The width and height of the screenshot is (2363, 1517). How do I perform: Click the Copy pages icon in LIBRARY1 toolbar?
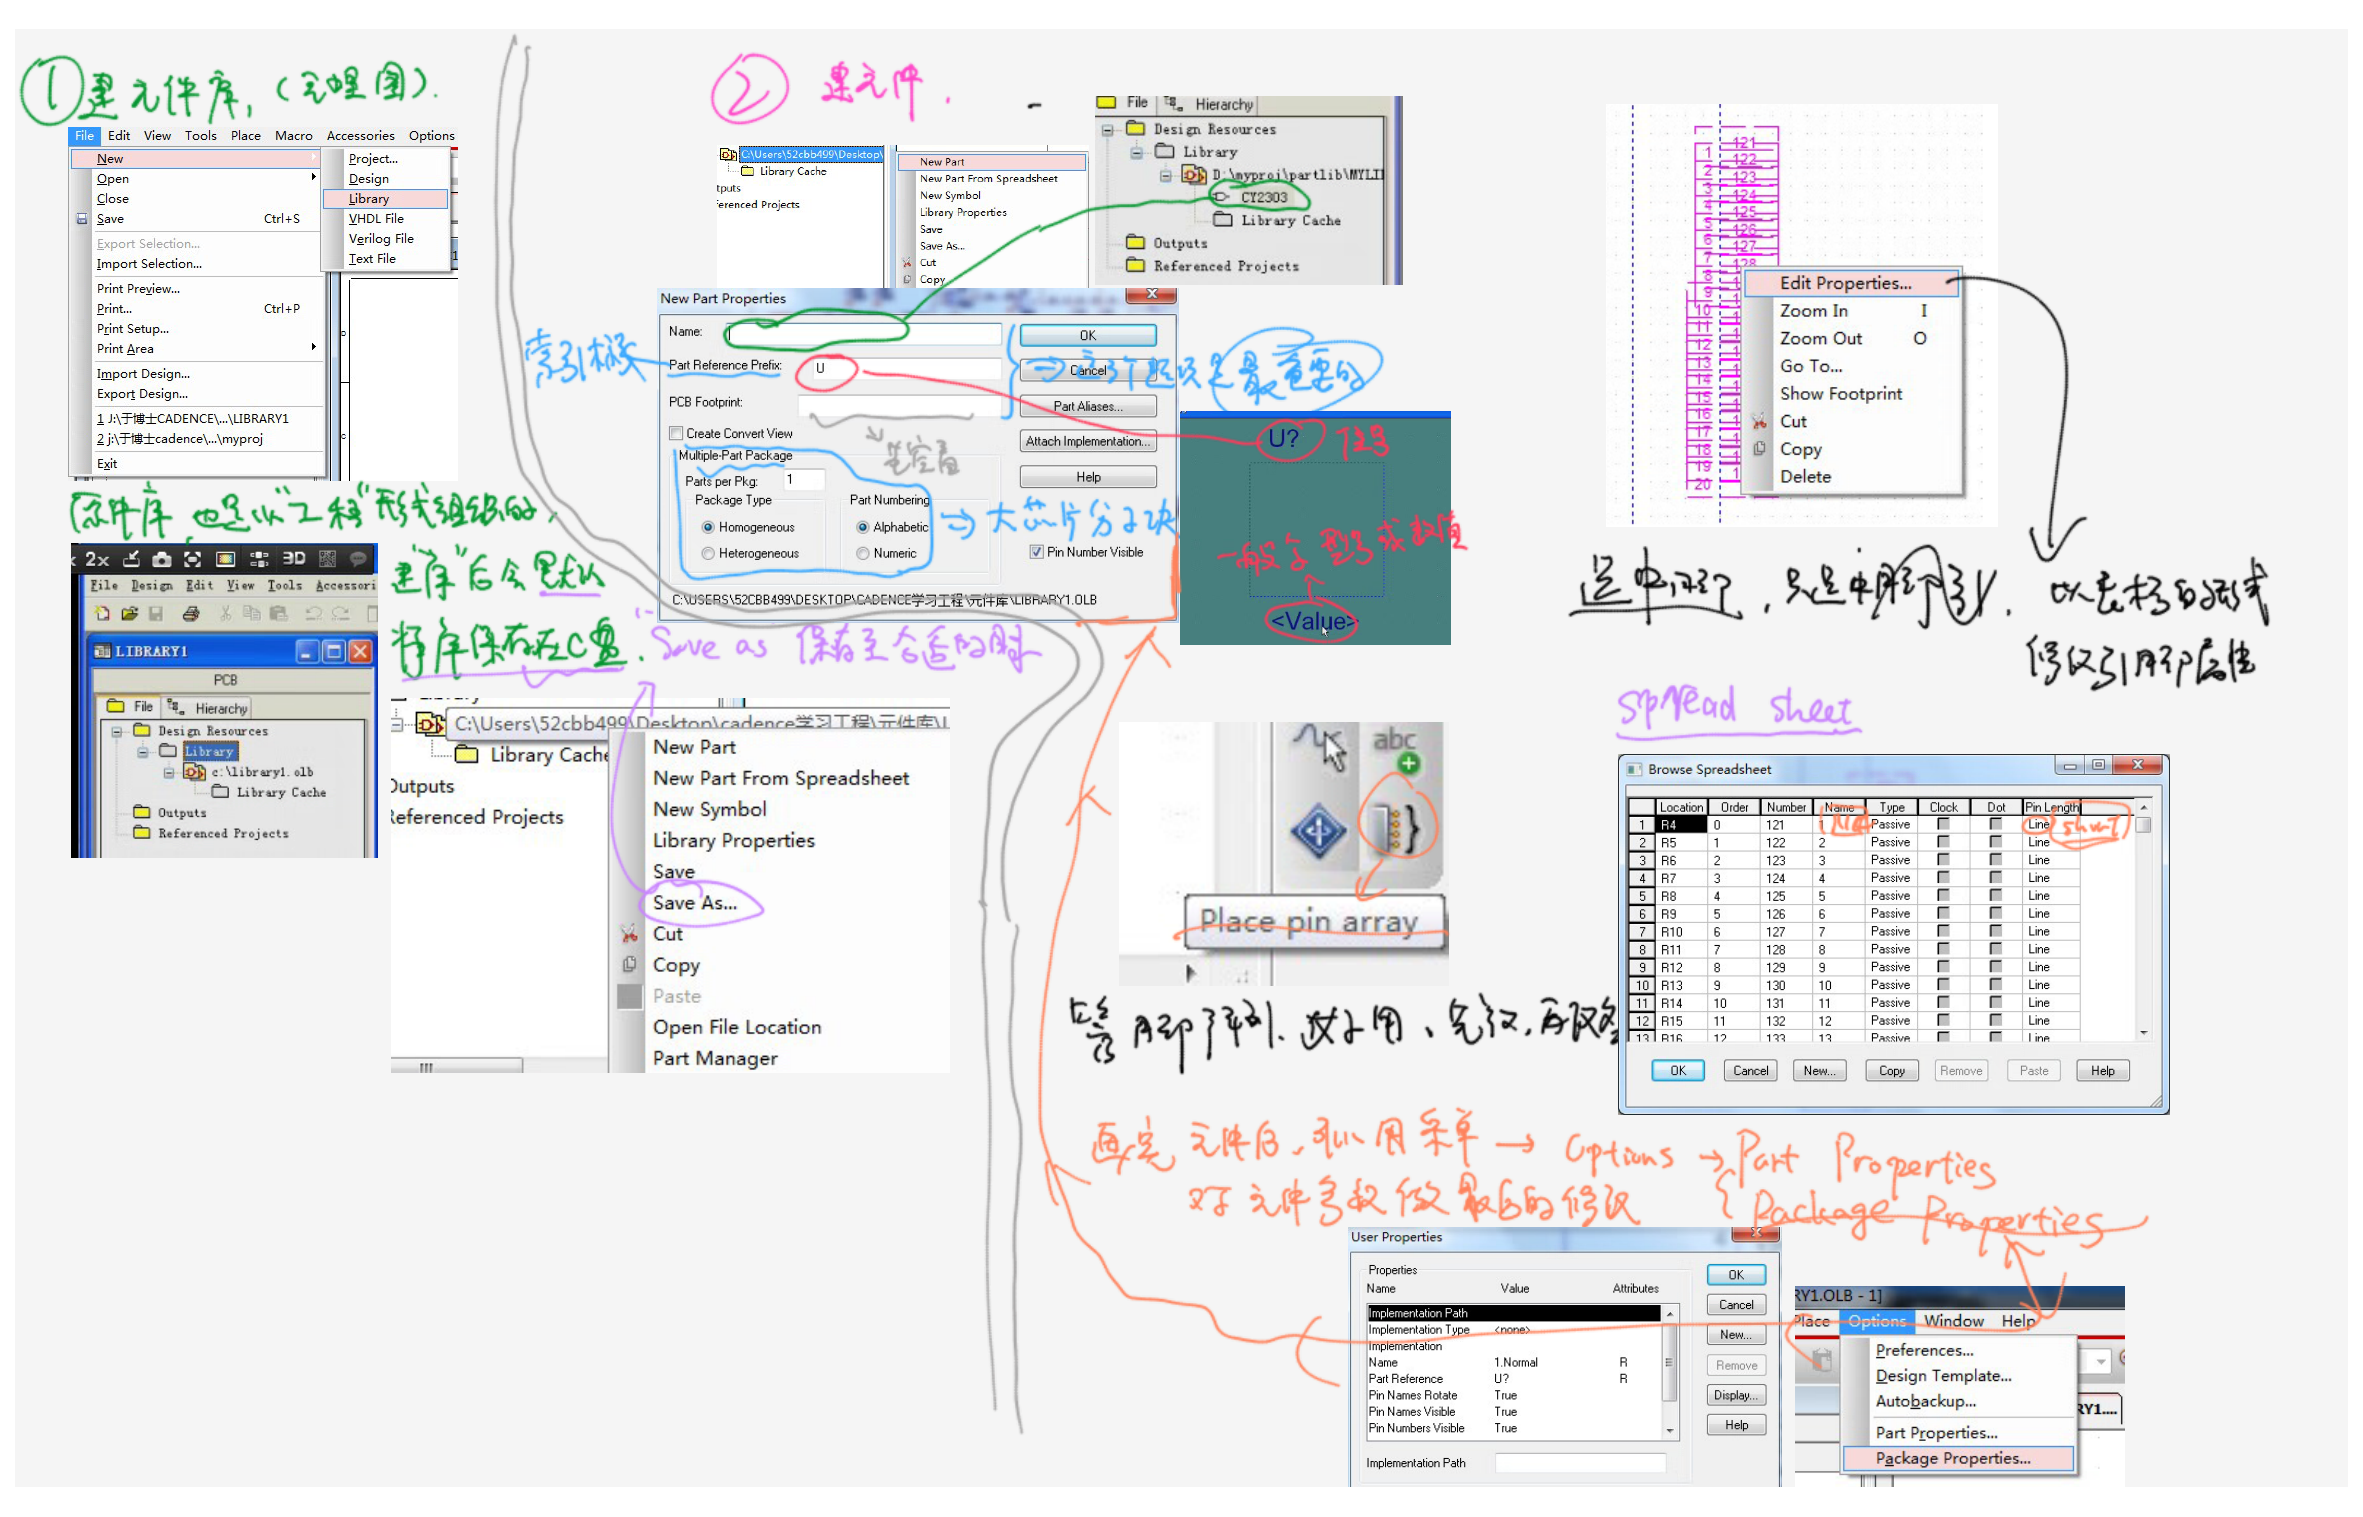(252, 613)
